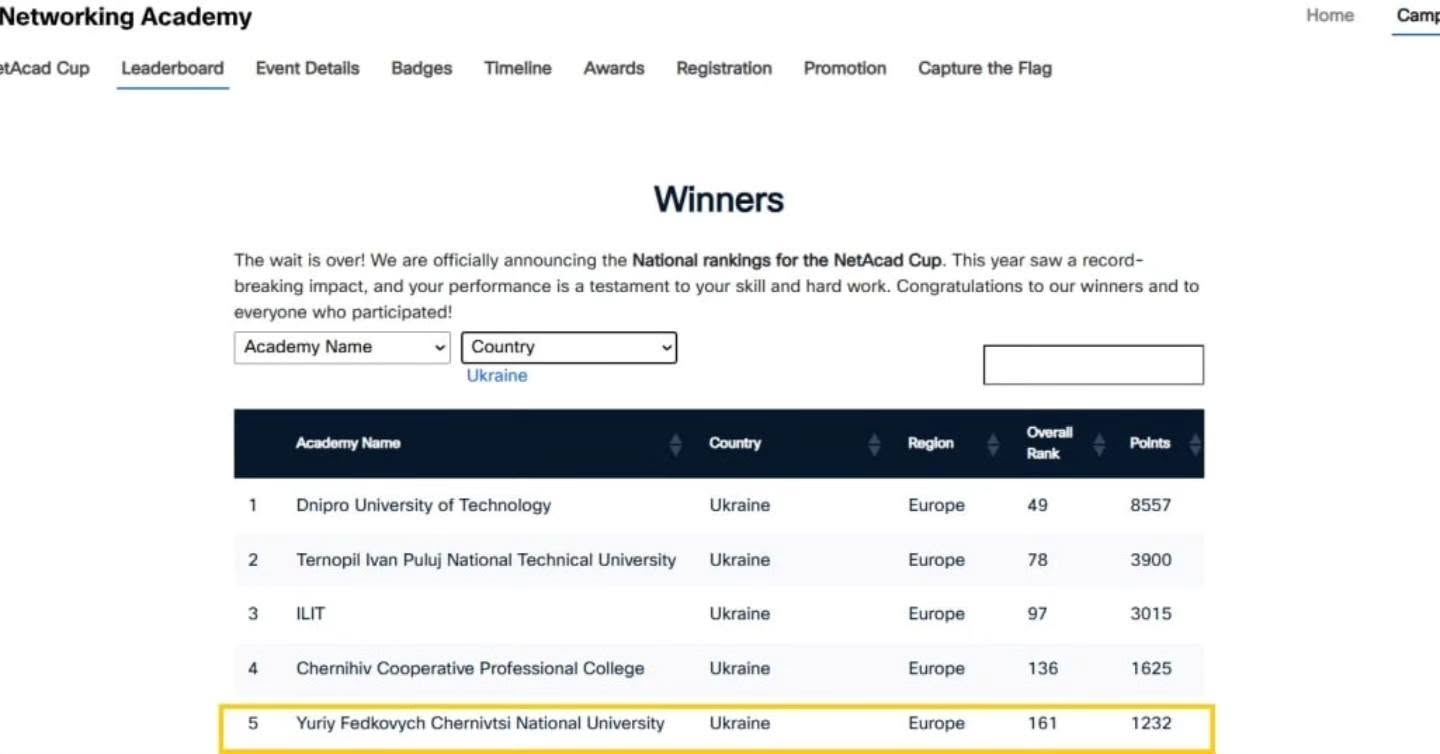Click points value 3015
The height and width of the screenshot is (754, 1440).
1150,614
